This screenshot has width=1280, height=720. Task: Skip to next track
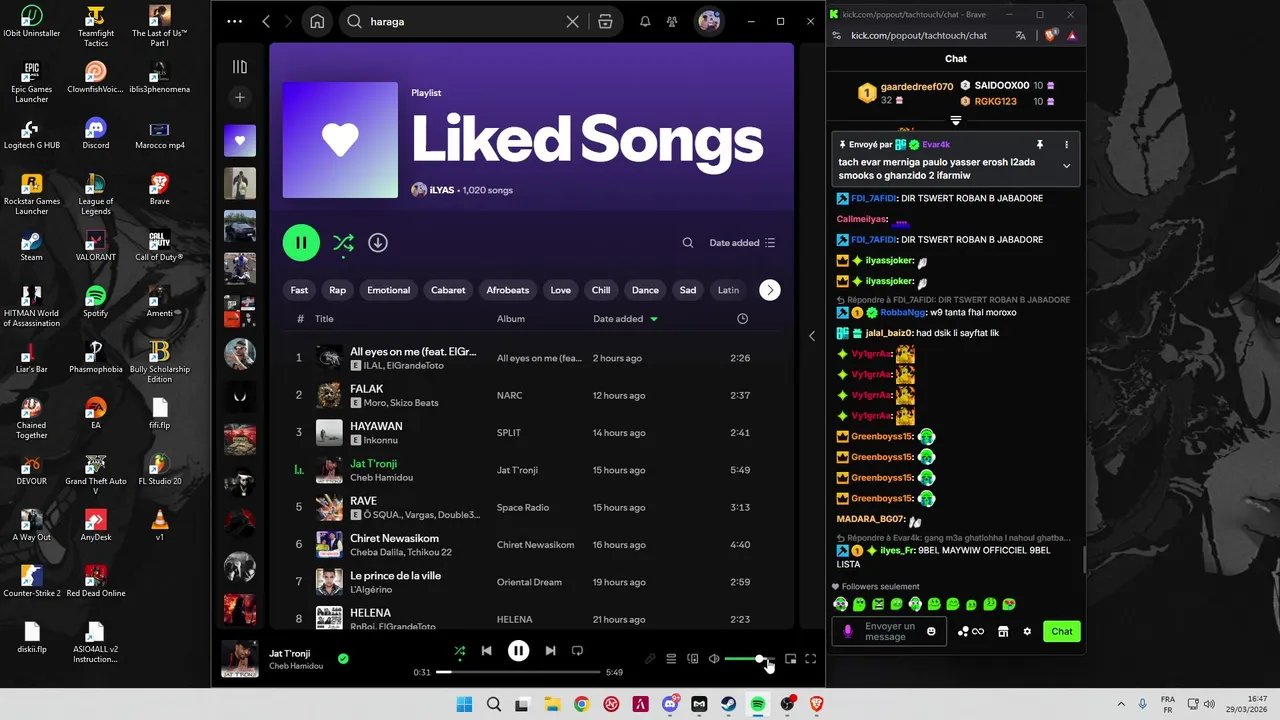550,651
